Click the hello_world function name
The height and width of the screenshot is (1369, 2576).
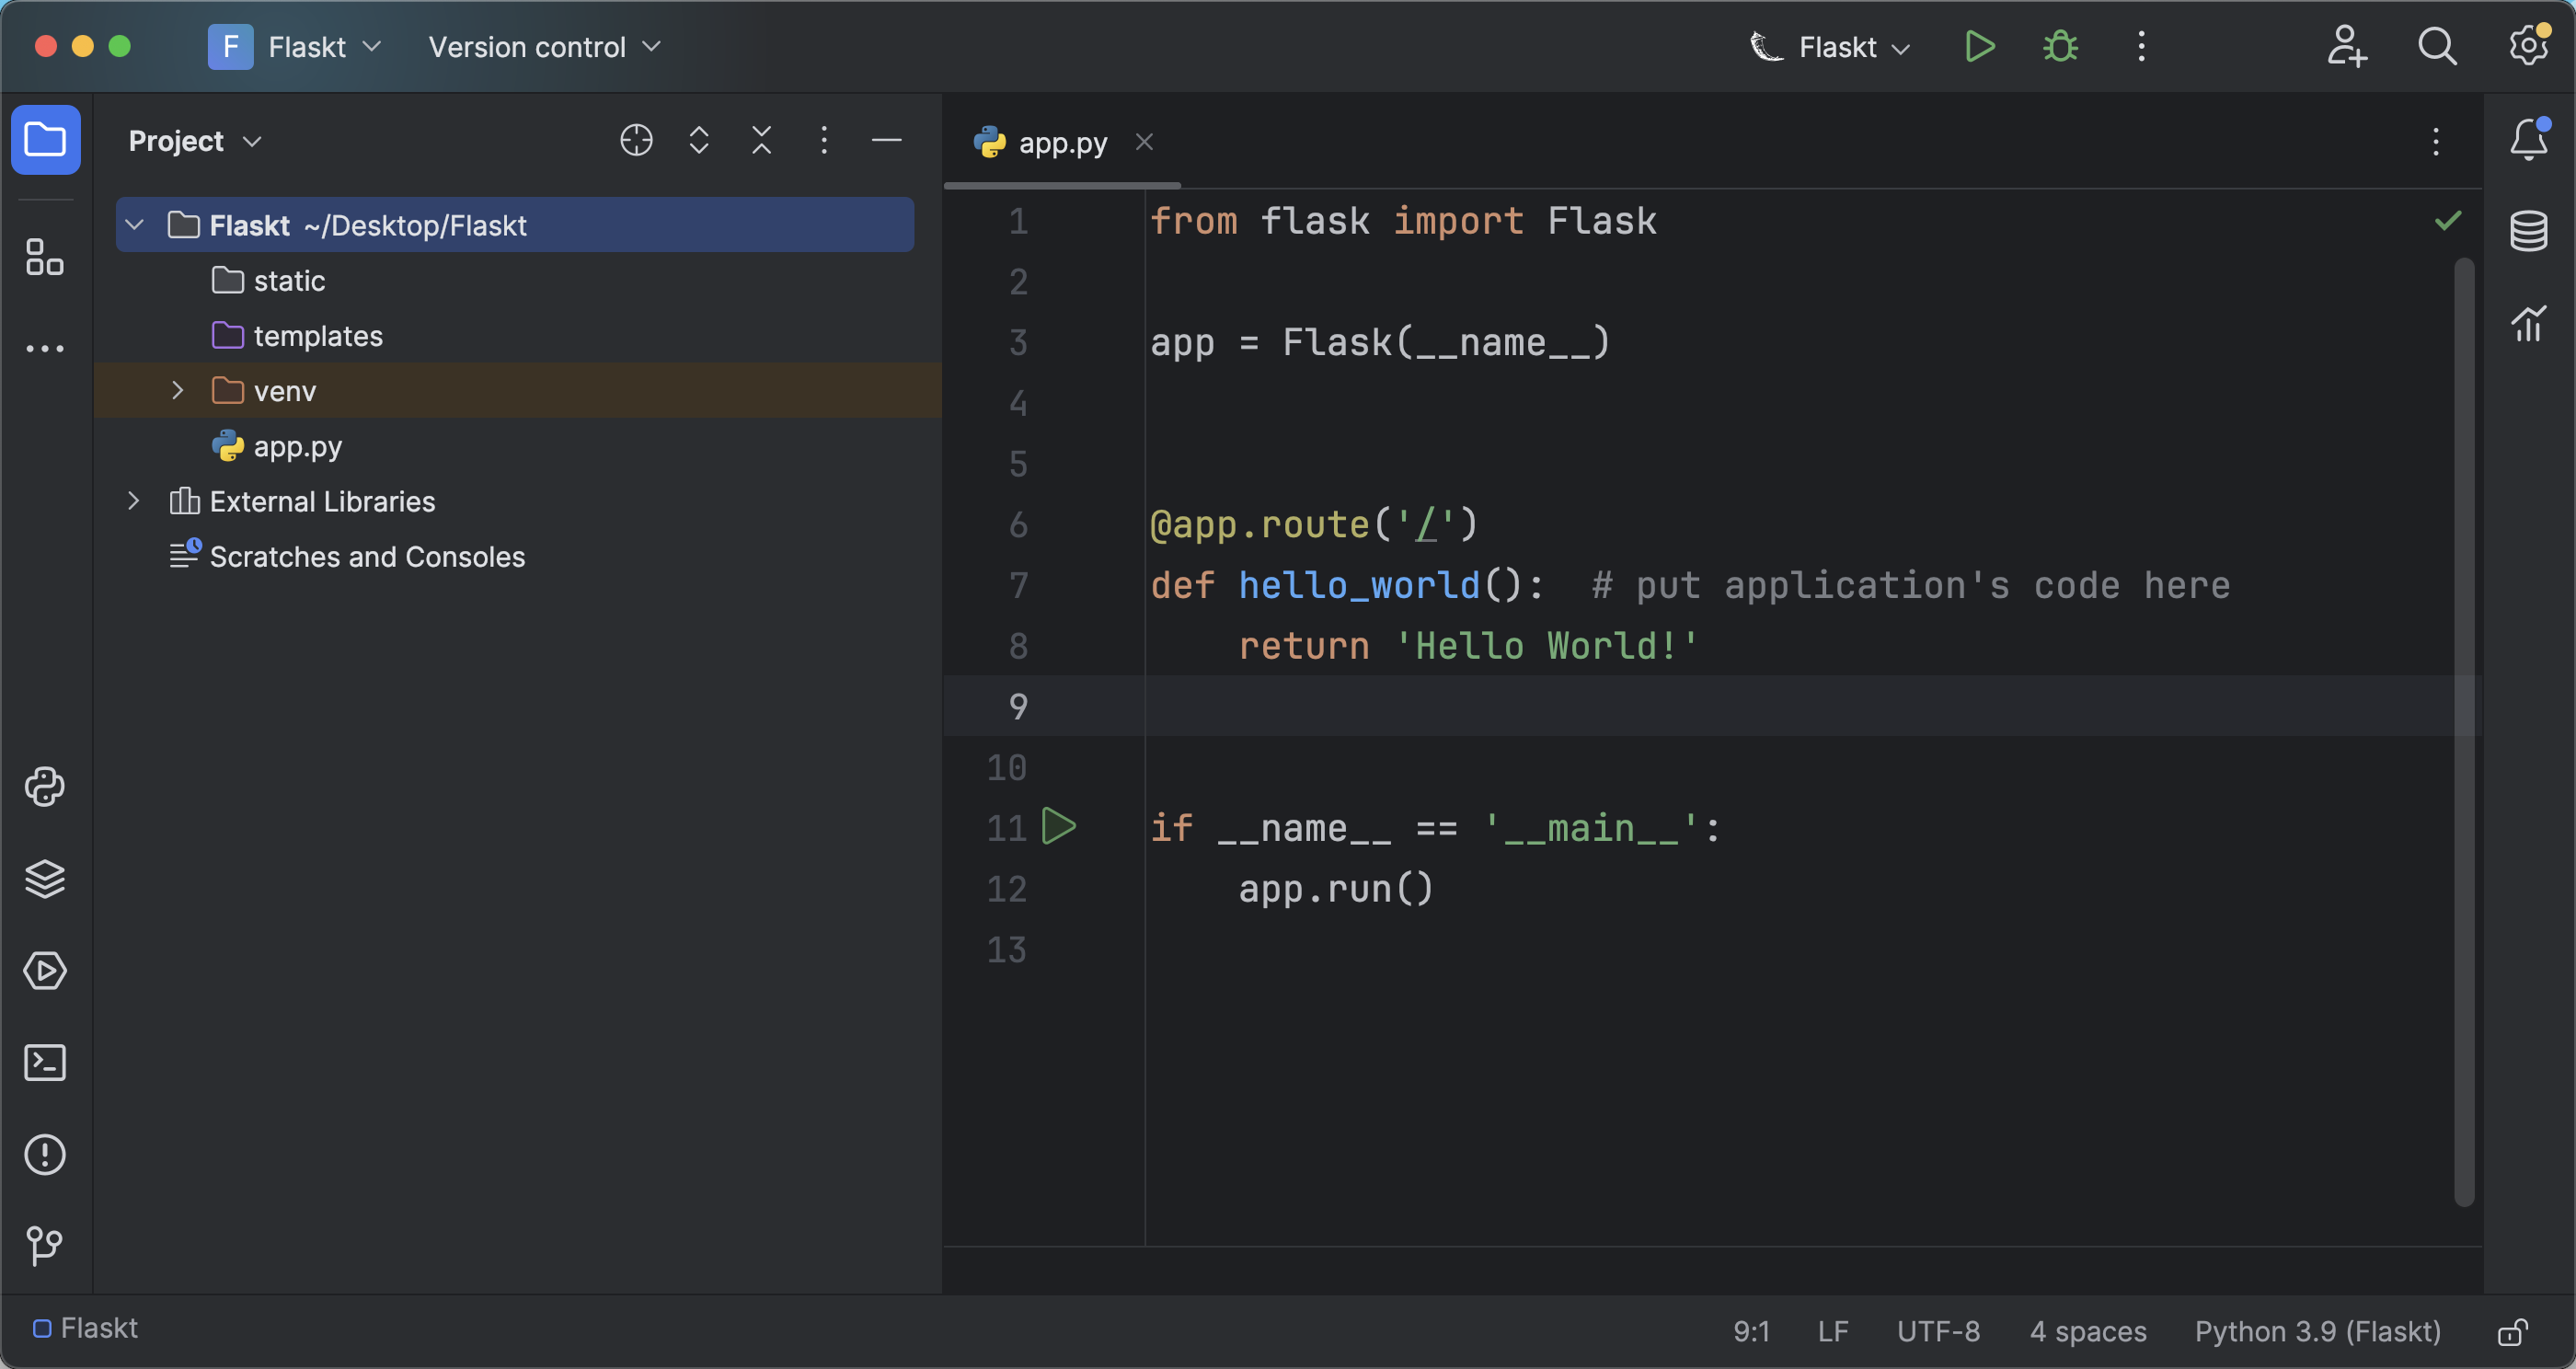pyautogui.click(x=1358, y=584)
